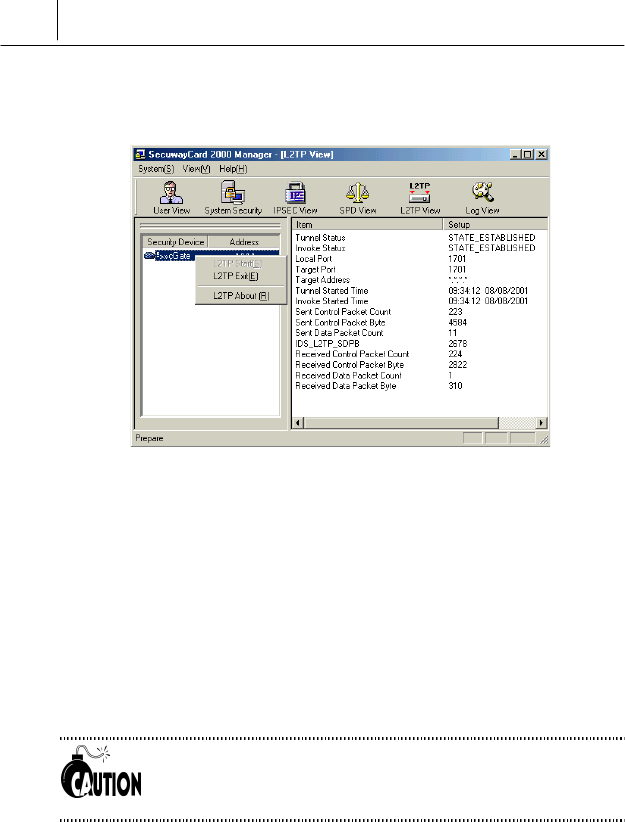The width and height of the screenshot is (625, 822).
Task: Select the Invoke Started Time row
Action: click(x=419, y=301)
